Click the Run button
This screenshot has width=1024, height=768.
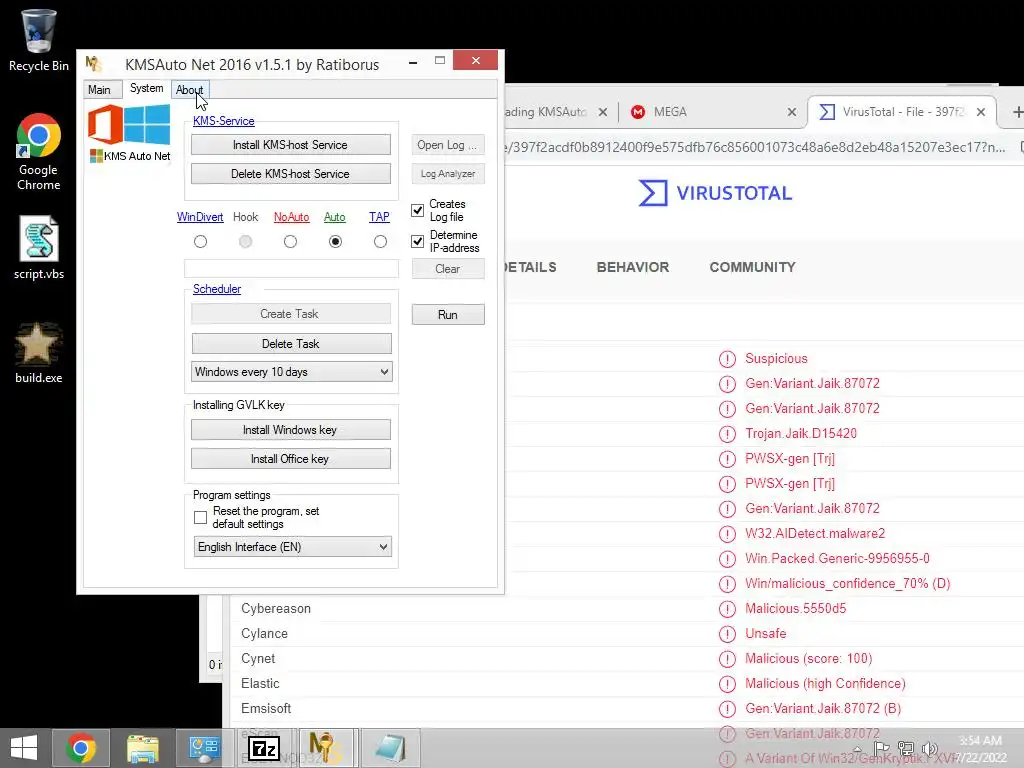click(x=448, y=315)
